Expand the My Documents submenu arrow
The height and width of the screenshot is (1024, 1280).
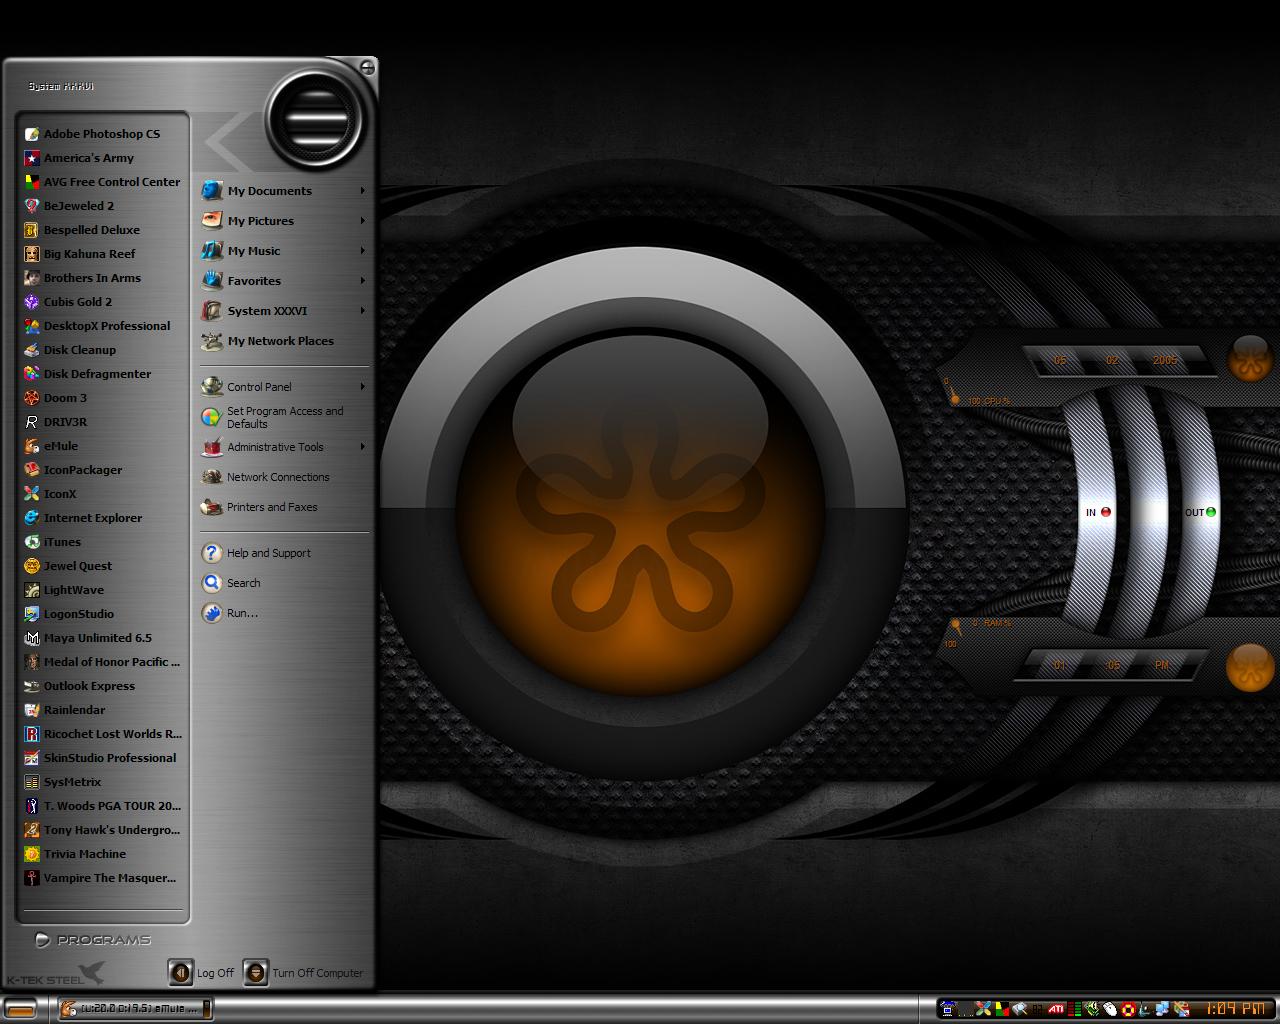(x=362, y=191)
